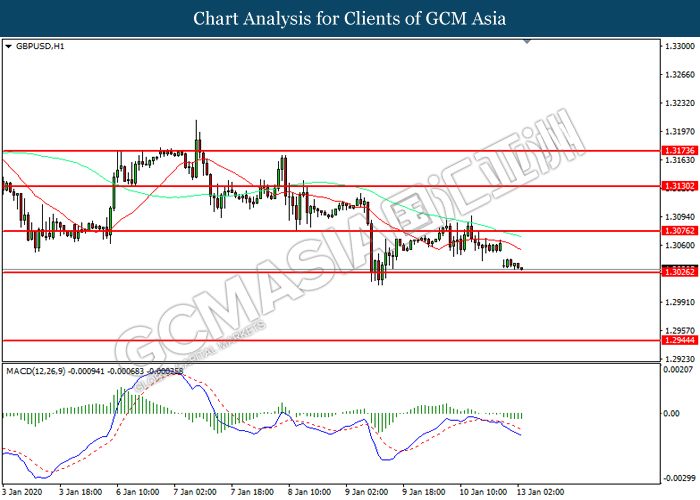Image resolution: width=700 pixels, height=500 pixels.
Task: Click the 7 Jan 18:00 time label
Action: [252, 492]
